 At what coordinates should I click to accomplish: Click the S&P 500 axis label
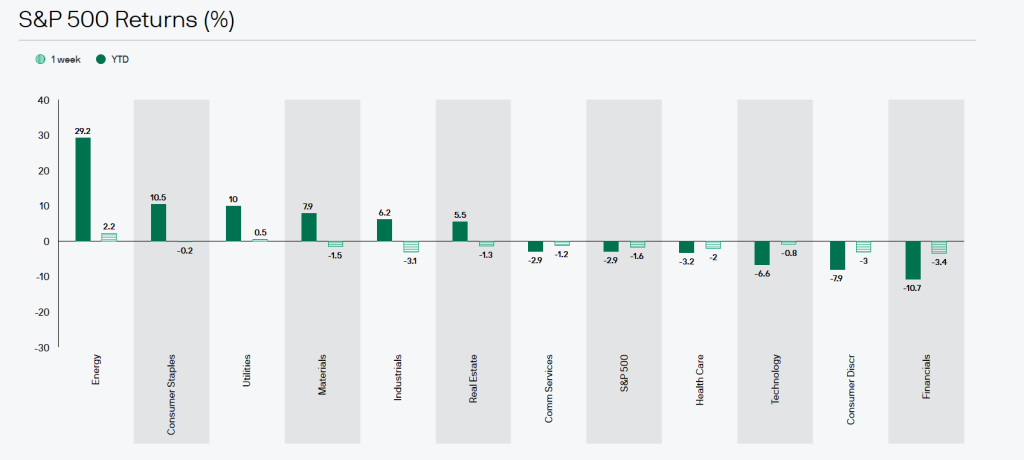(x=625, y=374)
